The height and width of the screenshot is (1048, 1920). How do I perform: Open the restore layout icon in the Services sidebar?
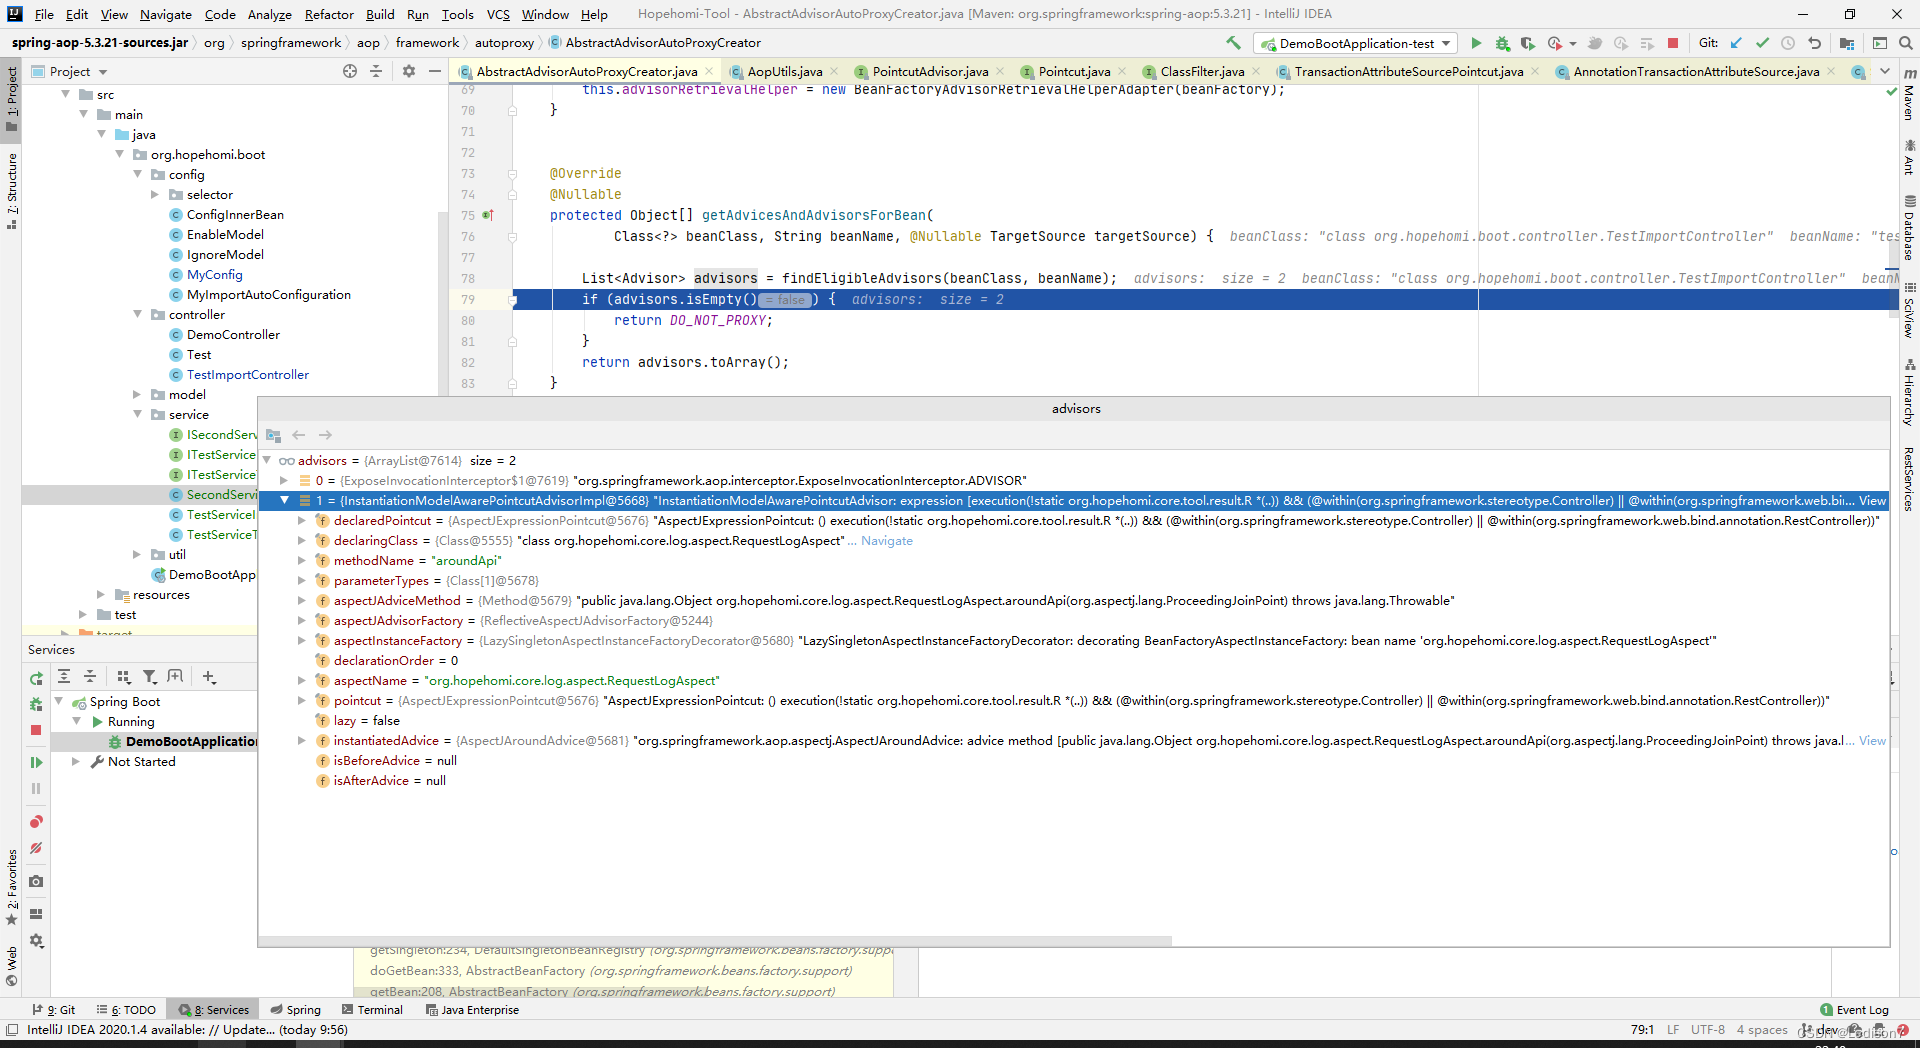click(36, 913)
